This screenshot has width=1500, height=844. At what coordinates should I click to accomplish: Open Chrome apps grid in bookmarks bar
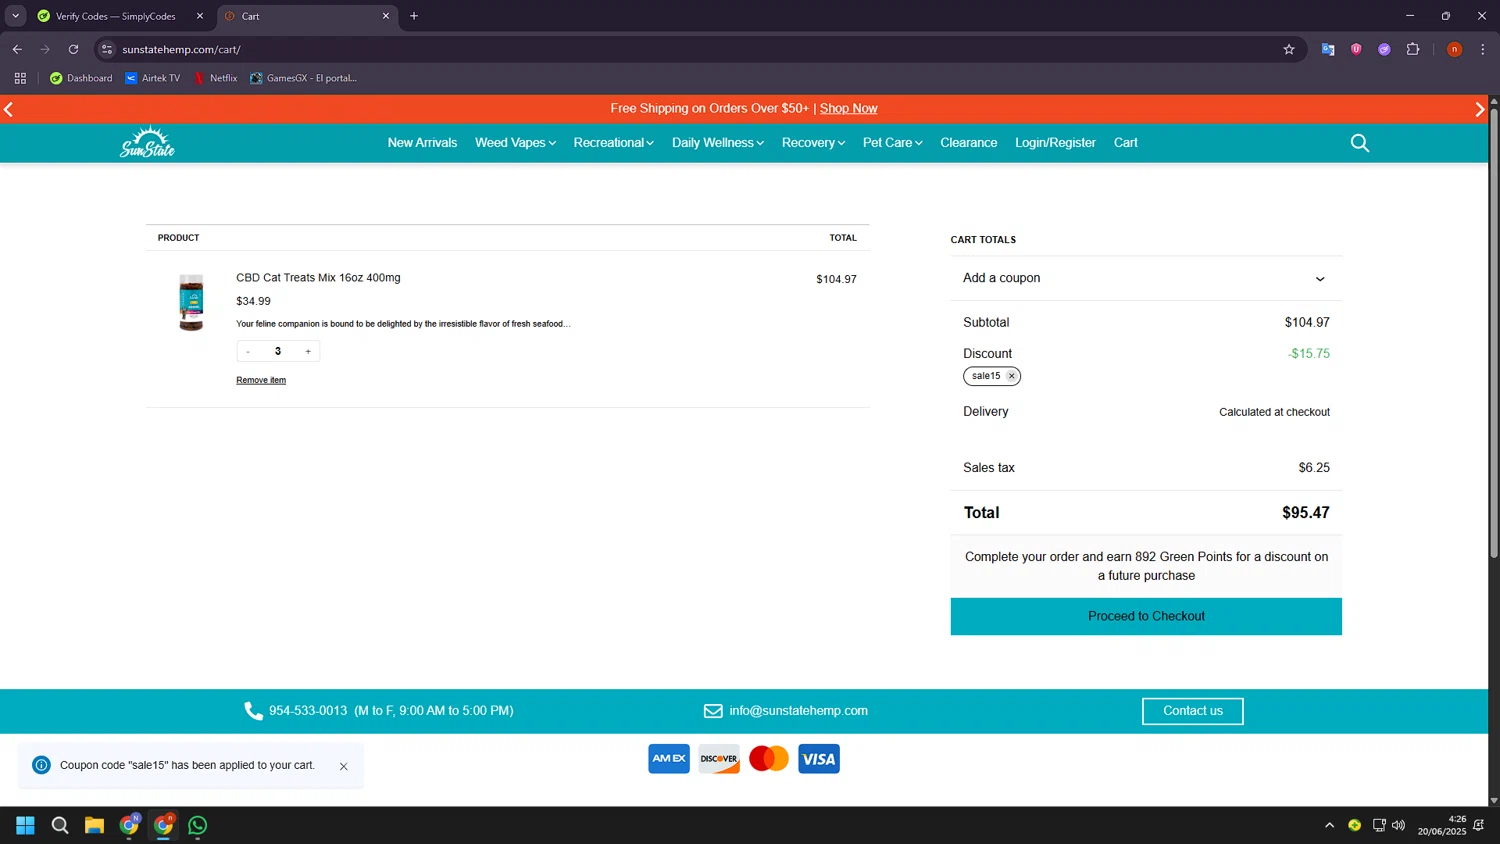[x=20, y=78]
